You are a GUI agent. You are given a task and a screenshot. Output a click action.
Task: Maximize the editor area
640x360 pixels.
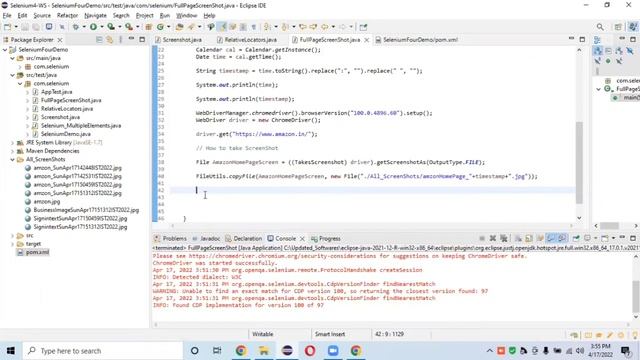[x=582, y=39]
